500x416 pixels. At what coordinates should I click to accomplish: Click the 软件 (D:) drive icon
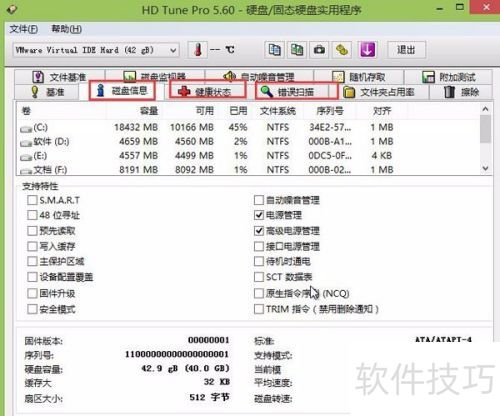(x=26, y=143)
